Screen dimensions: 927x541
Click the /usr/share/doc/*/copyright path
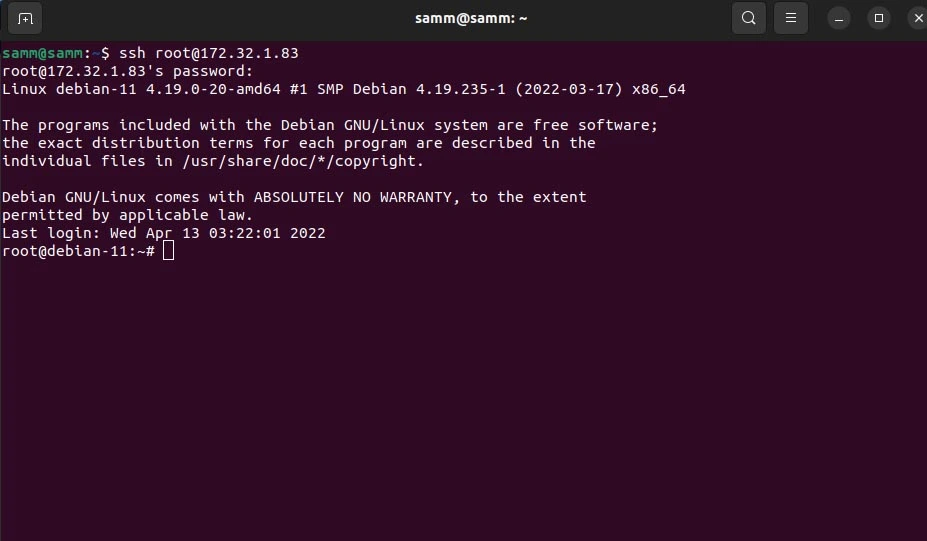click(303, 161)
